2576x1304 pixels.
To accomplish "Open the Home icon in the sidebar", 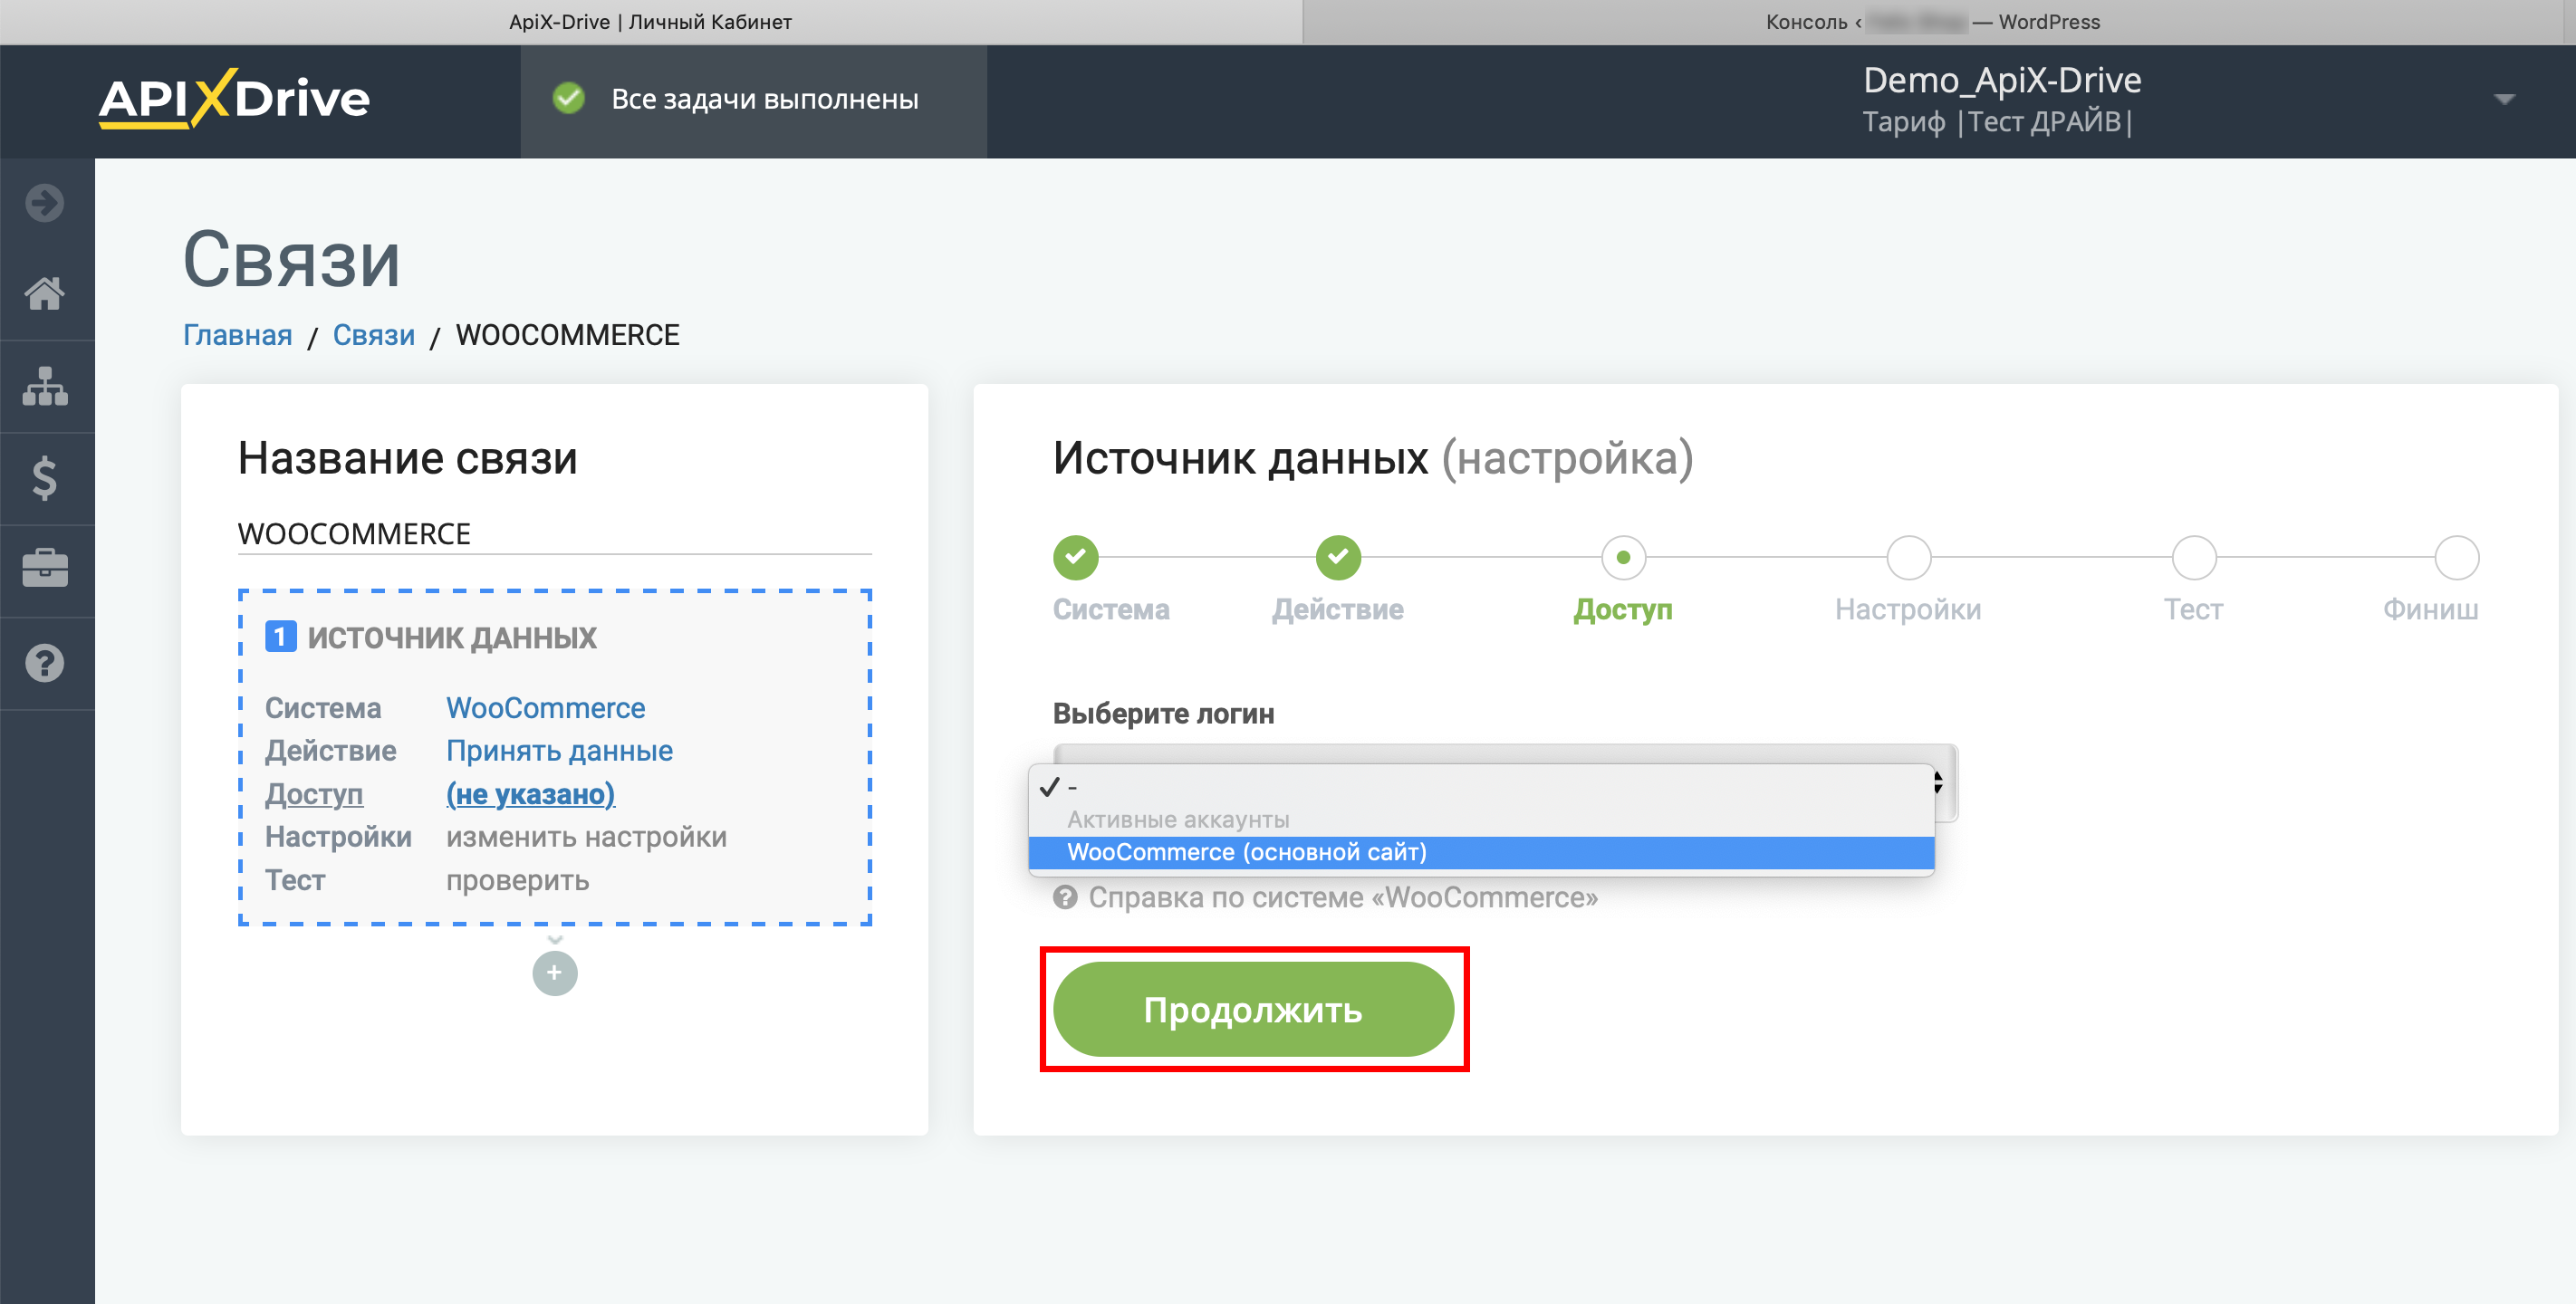I will [x=45, y=294].
